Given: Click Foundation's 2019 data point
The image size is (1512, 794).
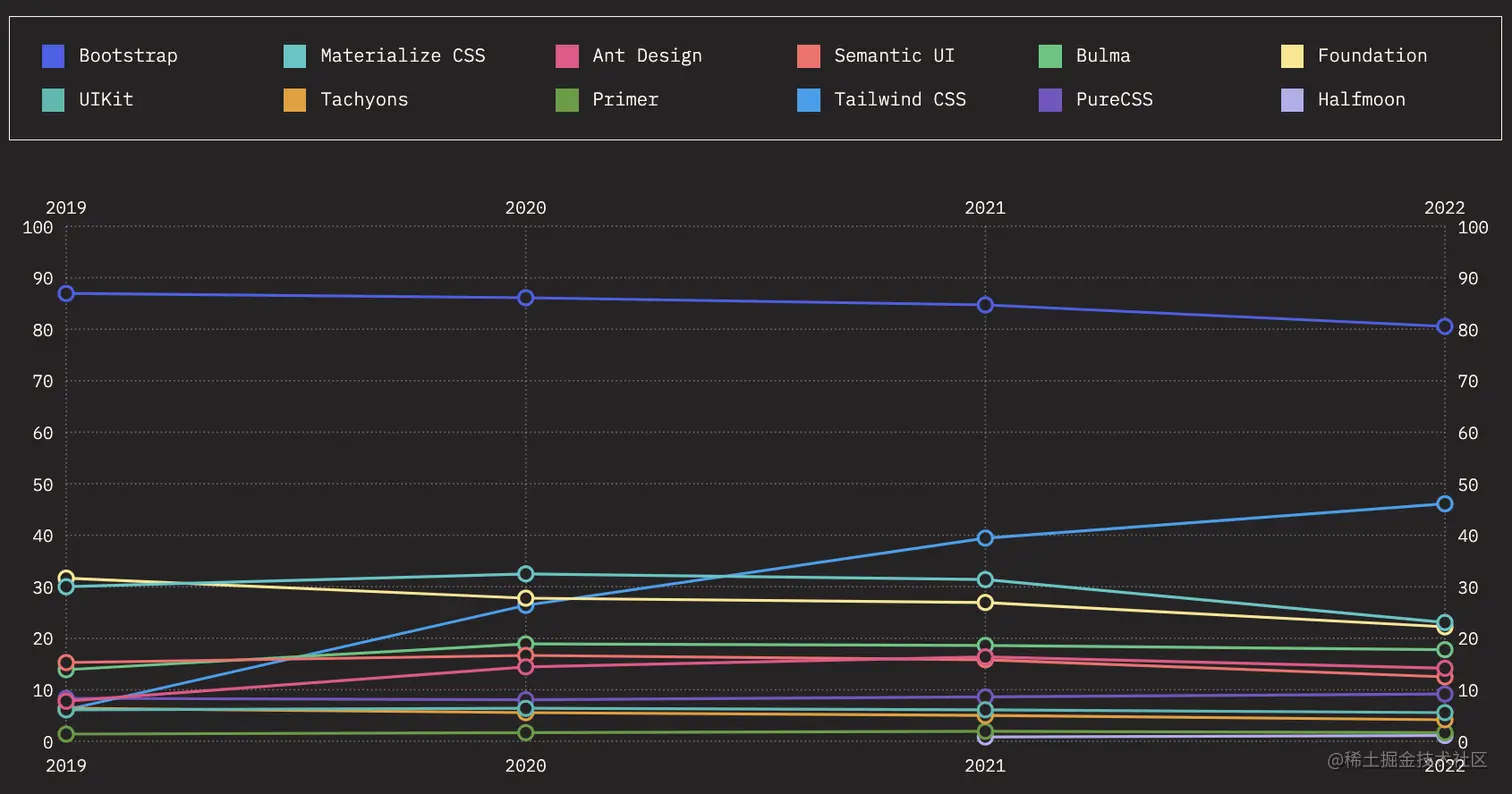Looking at the screenshot, I should point(66,578).
